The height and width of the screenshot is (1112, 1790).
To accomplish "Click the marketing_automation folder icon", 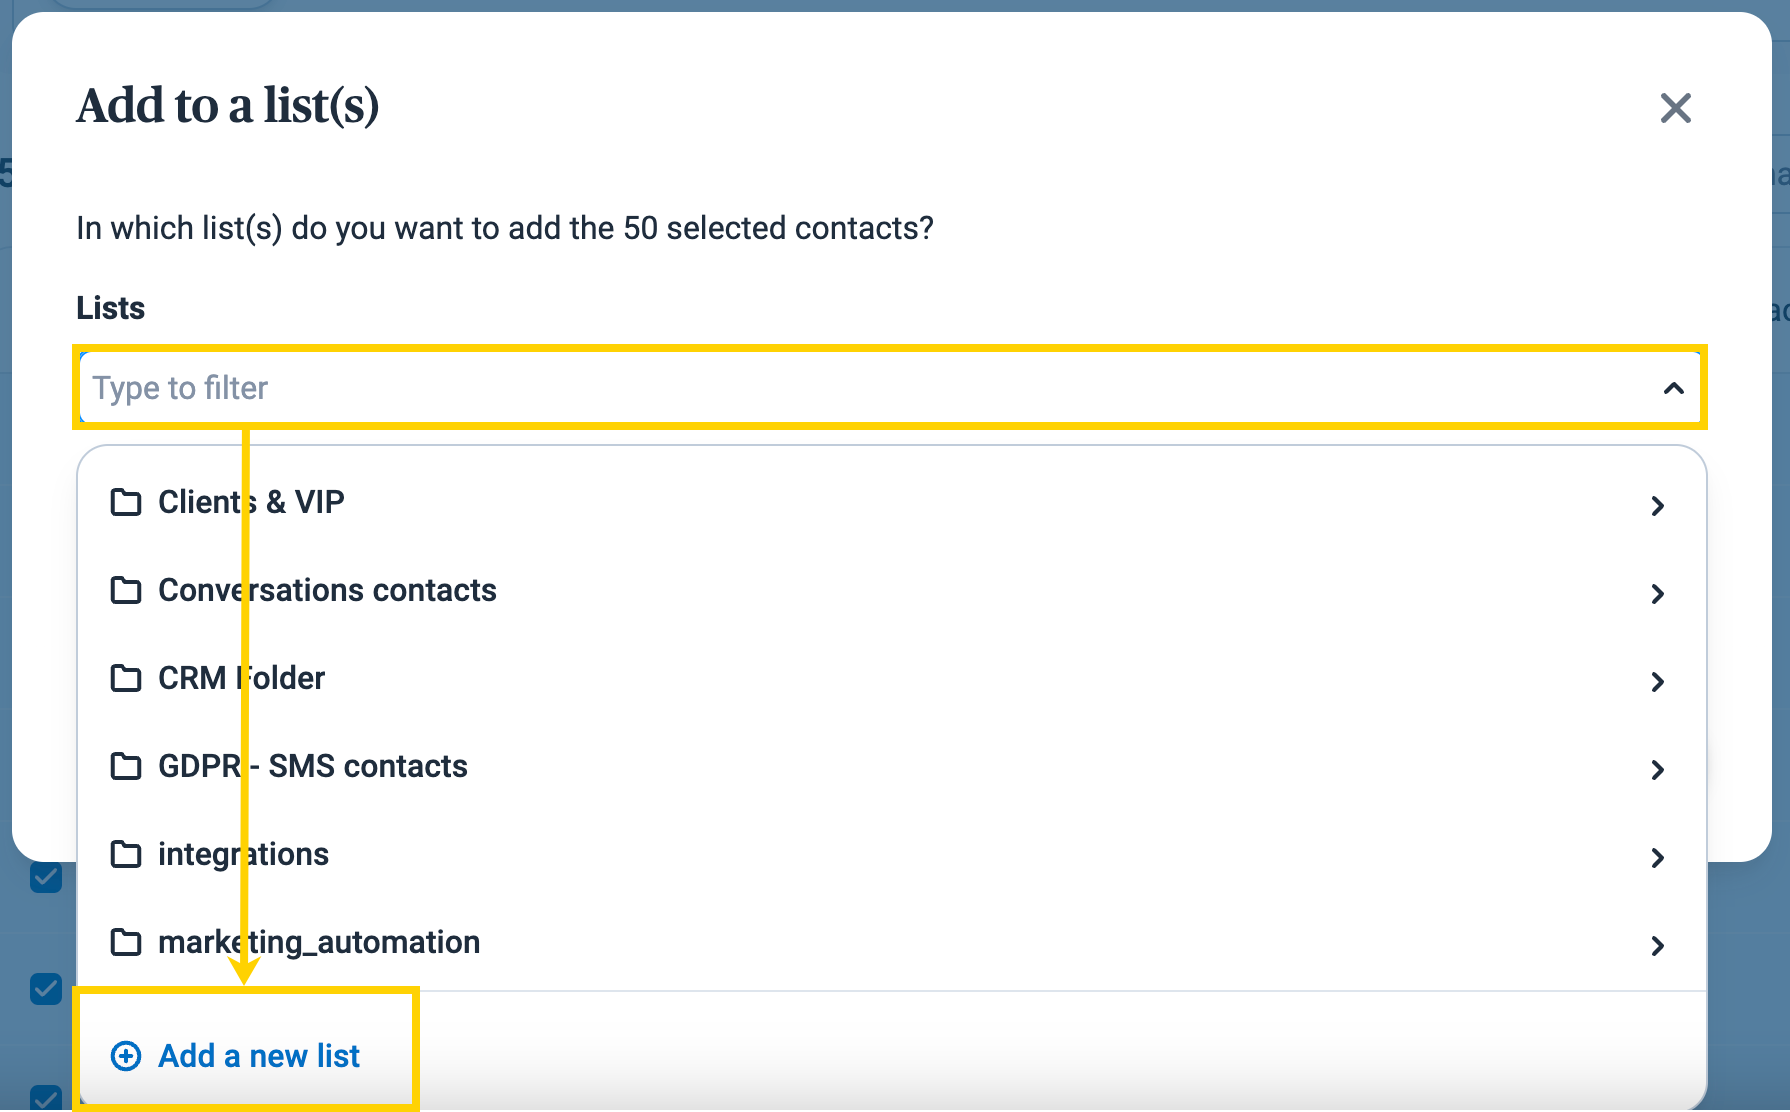I will tap(125, 942).
